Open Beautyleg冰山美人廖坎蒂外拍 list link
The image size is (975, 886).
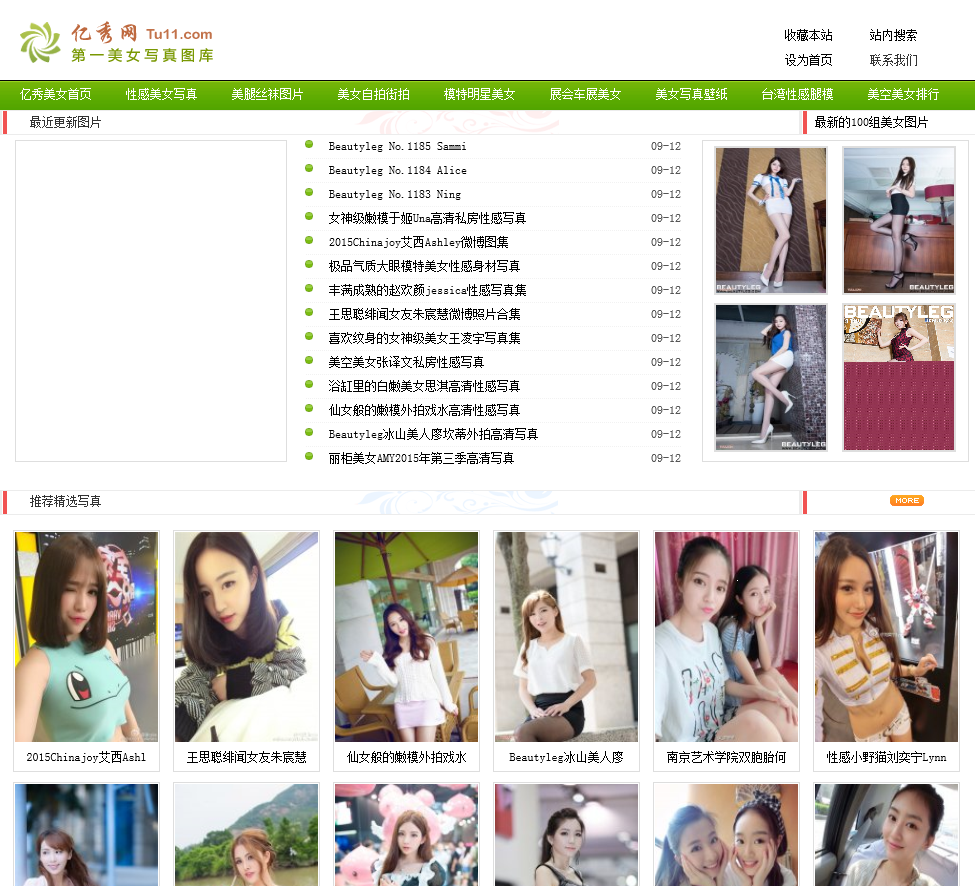tap(433, 434)
